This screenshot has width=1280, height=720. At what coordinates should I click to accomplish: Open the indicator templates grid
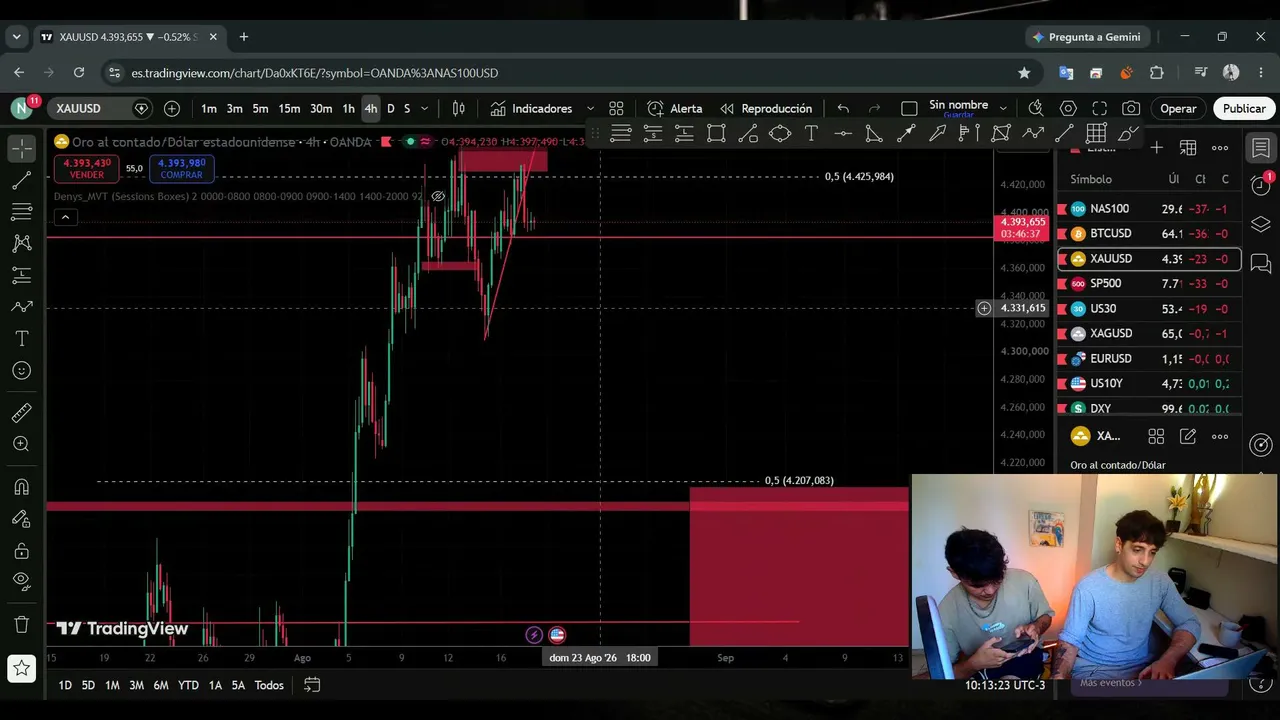point(616,108)
